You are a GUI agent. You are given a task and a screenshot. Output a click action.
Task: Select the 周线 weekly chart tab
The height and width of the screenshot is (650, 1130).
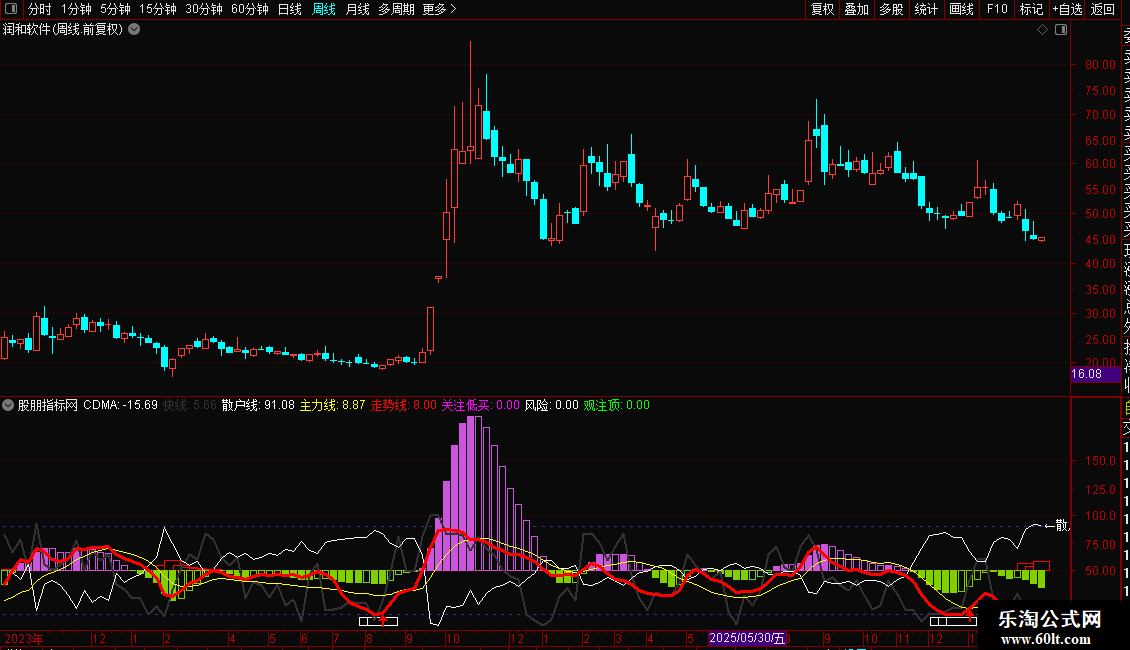tap(324, 9)
